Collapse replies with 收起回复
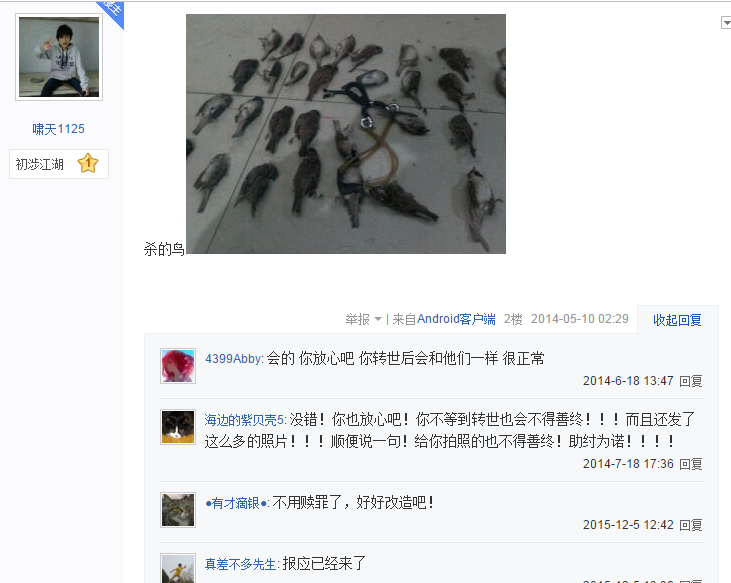731x583 pixels. click(x=677, y=320)
